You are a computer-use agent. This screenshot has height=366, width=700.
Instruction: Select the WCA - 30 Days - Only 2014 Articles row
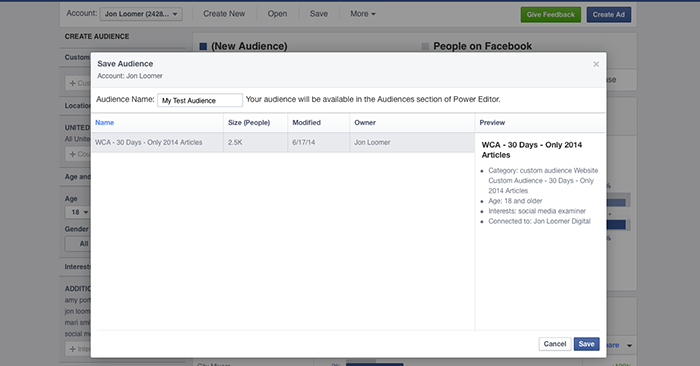click(283, 142)
